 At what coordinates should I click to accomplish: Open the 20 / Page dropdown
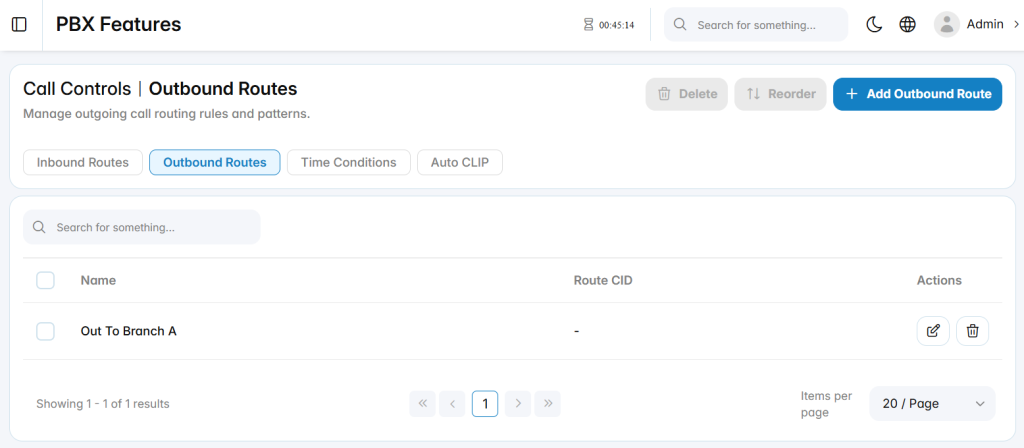[x=932, y=404]
